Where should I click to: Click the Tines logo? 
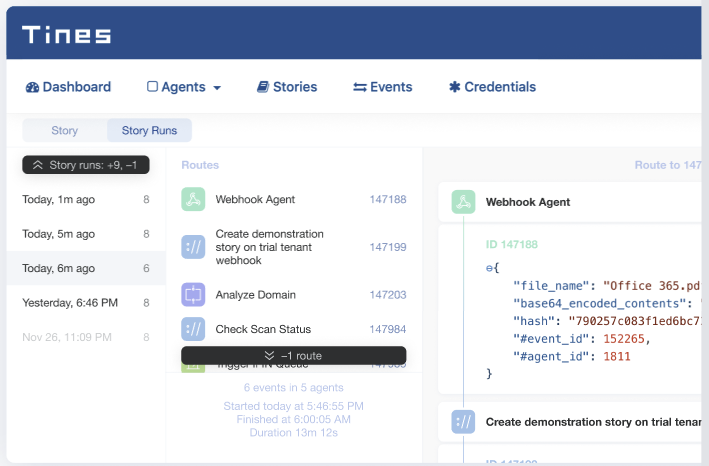[x=66, y=34]
